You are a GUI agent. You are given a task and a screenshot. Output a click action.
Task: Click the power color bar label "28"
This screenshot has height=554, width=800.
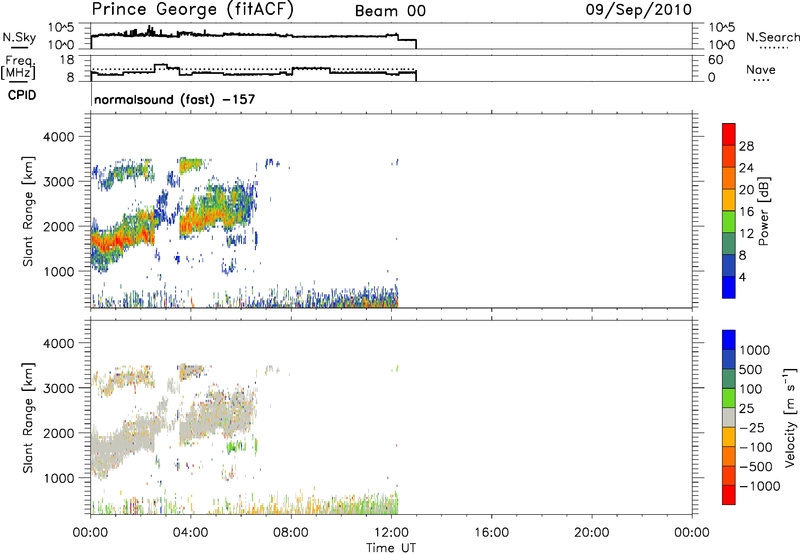746,146
